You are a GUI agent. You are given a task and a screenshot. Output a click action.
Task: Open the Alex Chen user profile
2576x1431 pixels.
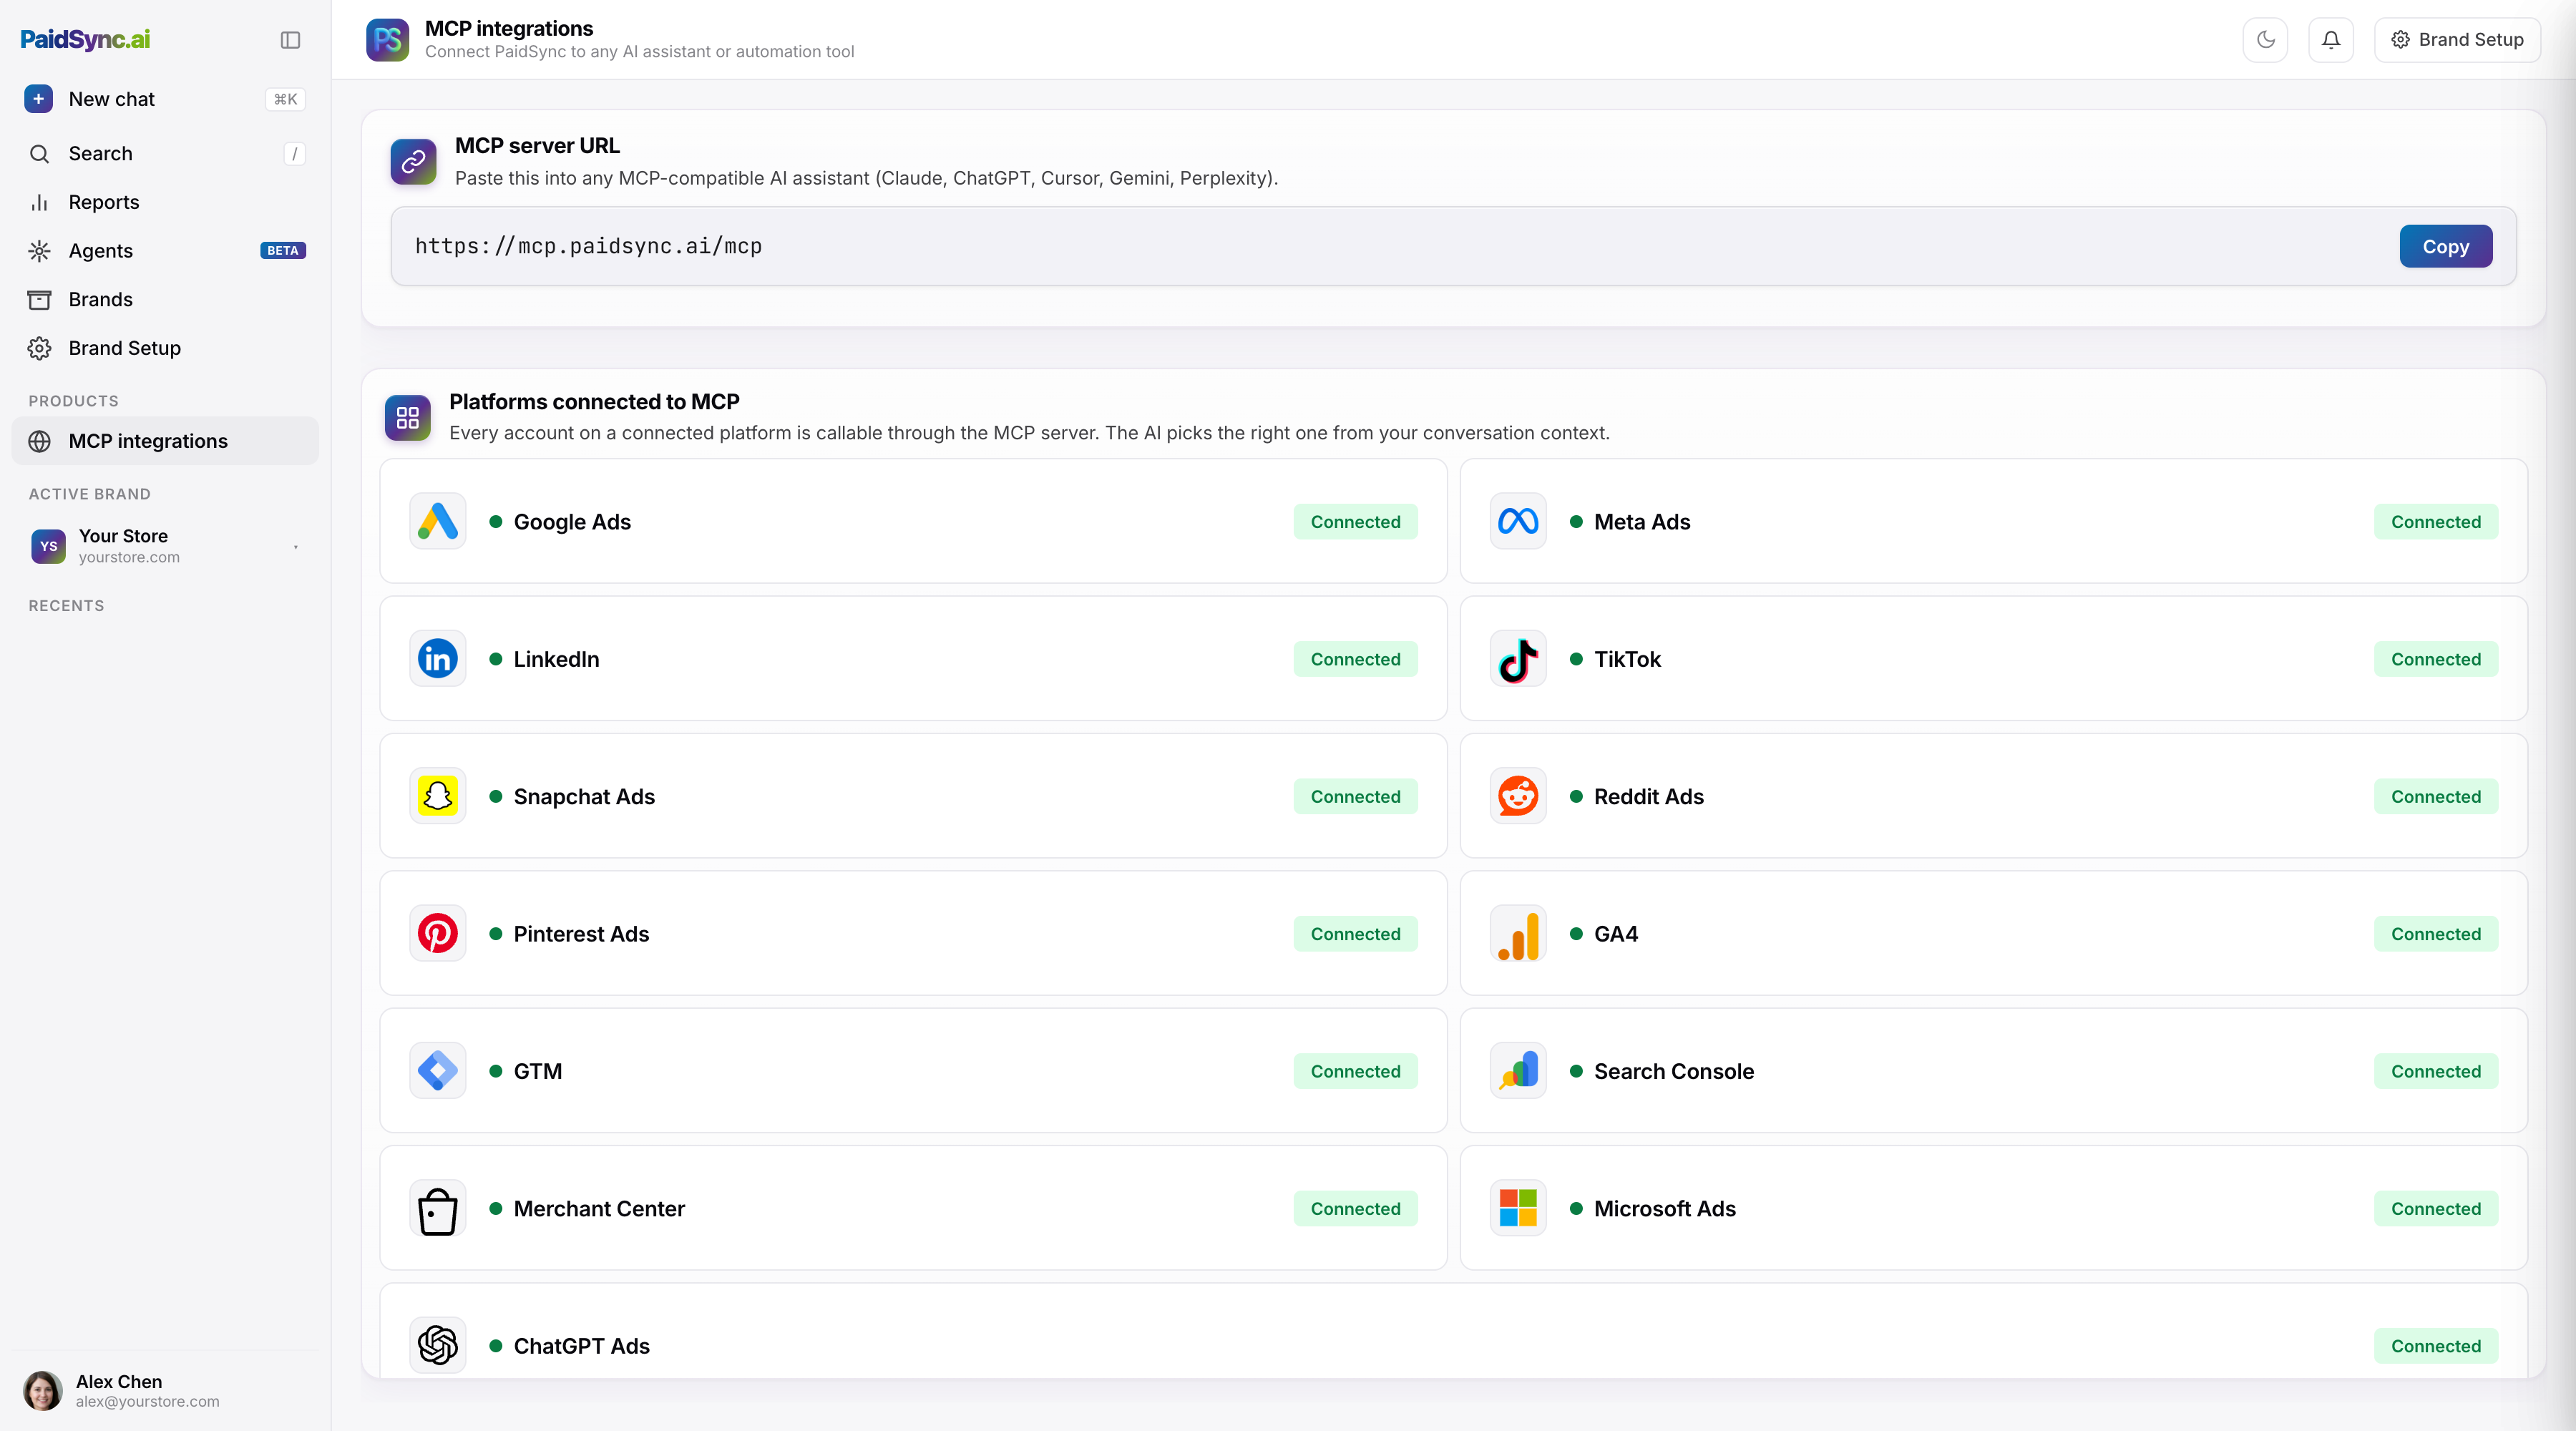(x=165, y=1390)
